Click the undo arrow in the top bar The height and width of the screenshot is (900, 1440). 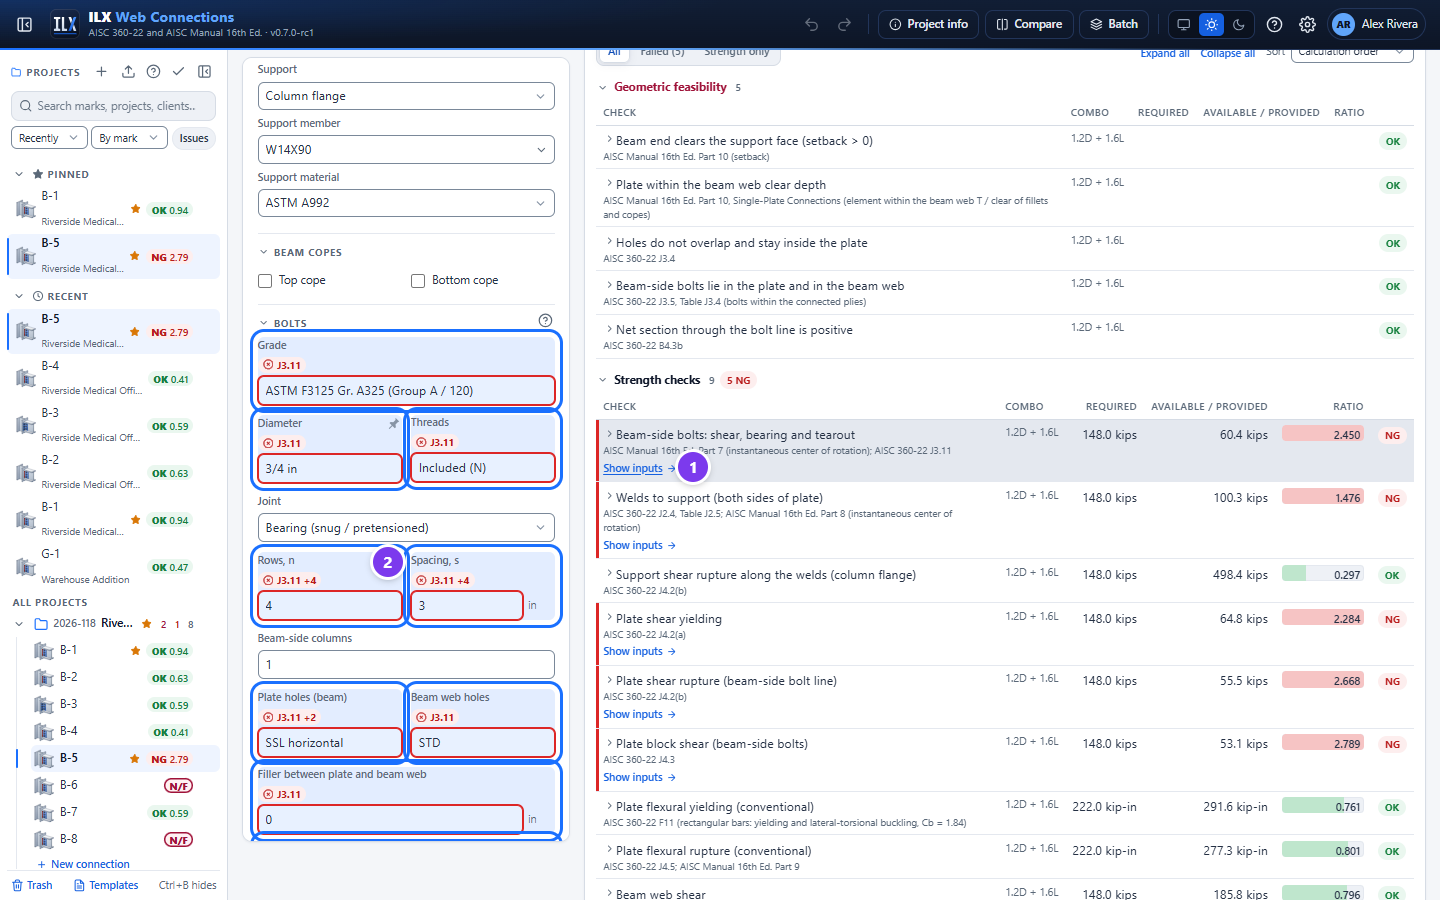pyautogui.click(x=812, y=24)
